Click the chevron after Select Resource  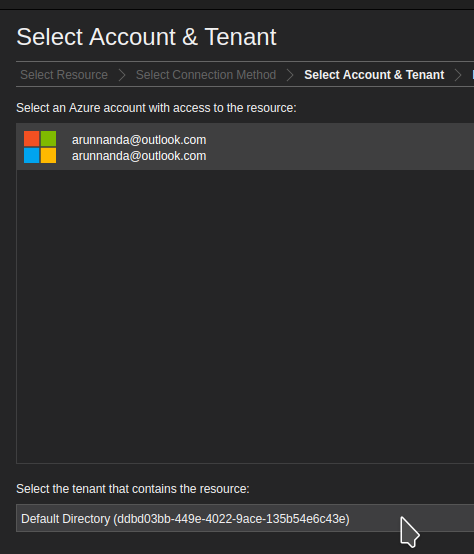coord(122,75)
